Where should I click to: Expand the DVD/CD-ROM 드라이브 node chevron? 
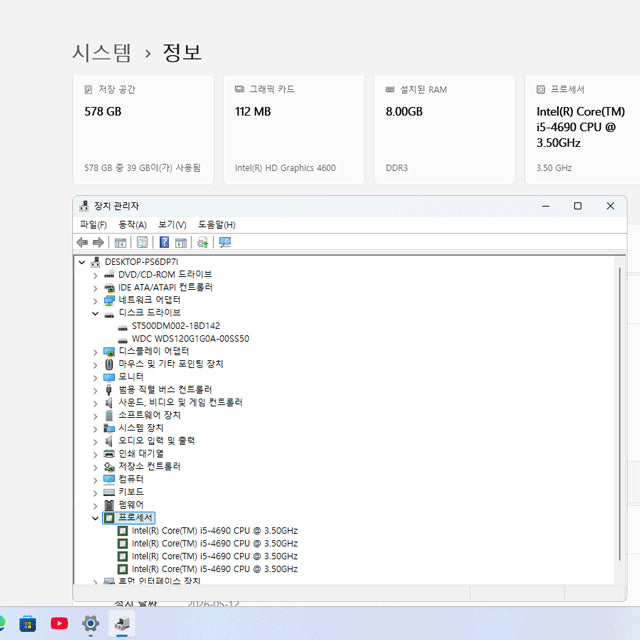coord(95,276)
